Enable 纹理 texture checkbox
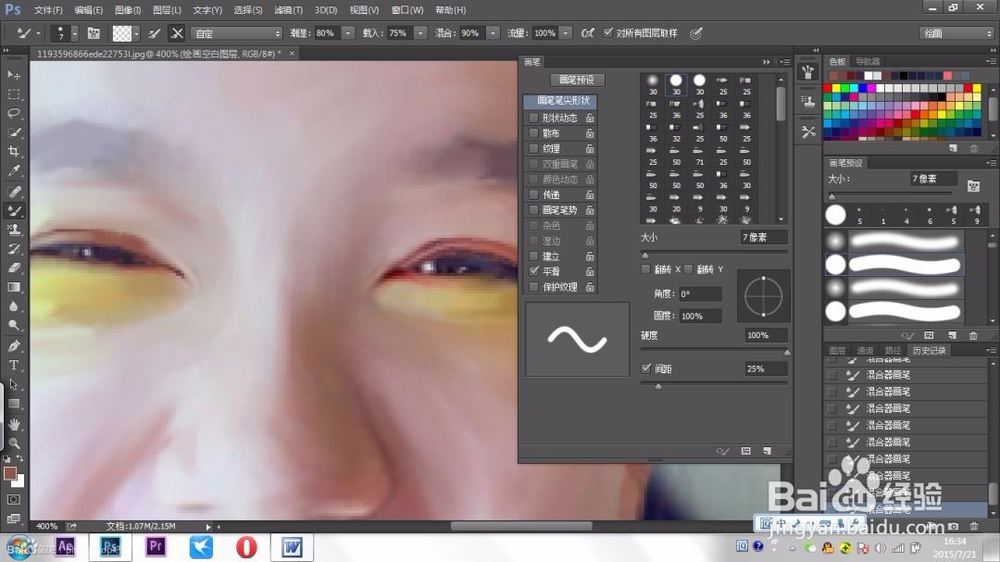Viewport: 1000px width, 562px height. point(534,149)
